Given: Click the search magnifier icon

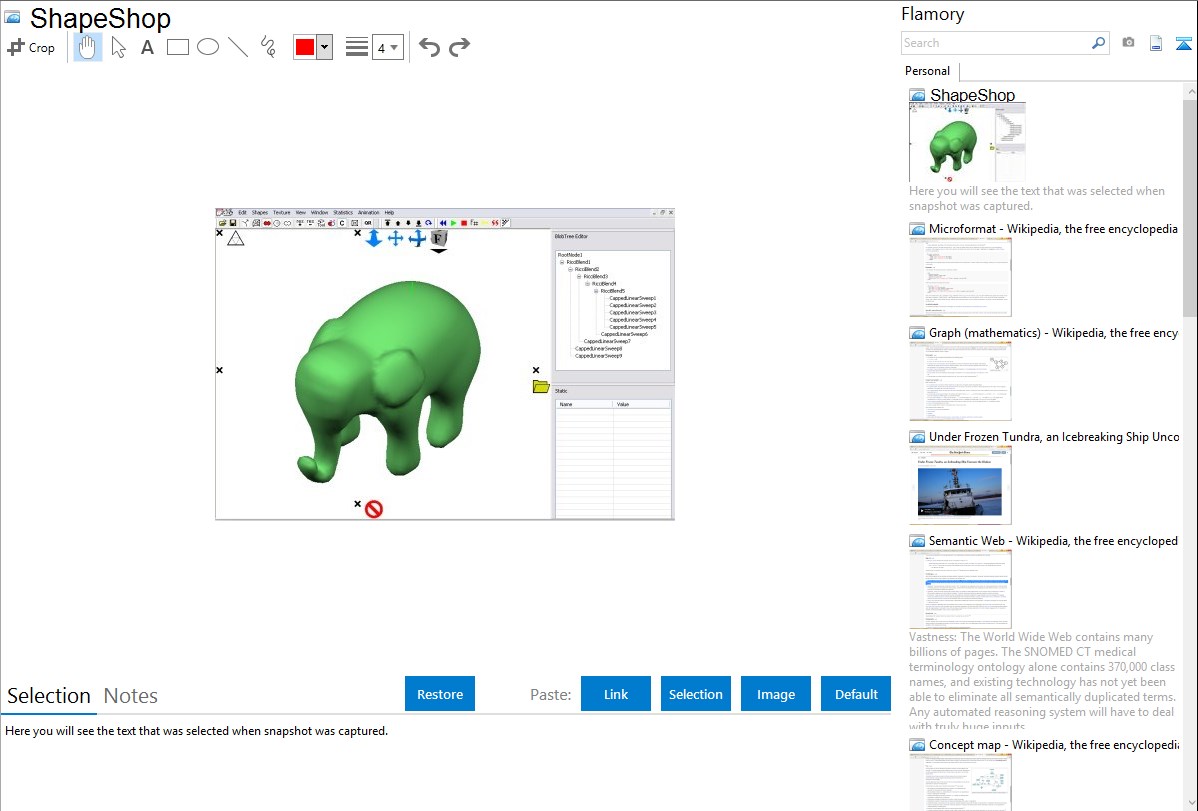Looking at the screenshot, I should (1099, 43).
